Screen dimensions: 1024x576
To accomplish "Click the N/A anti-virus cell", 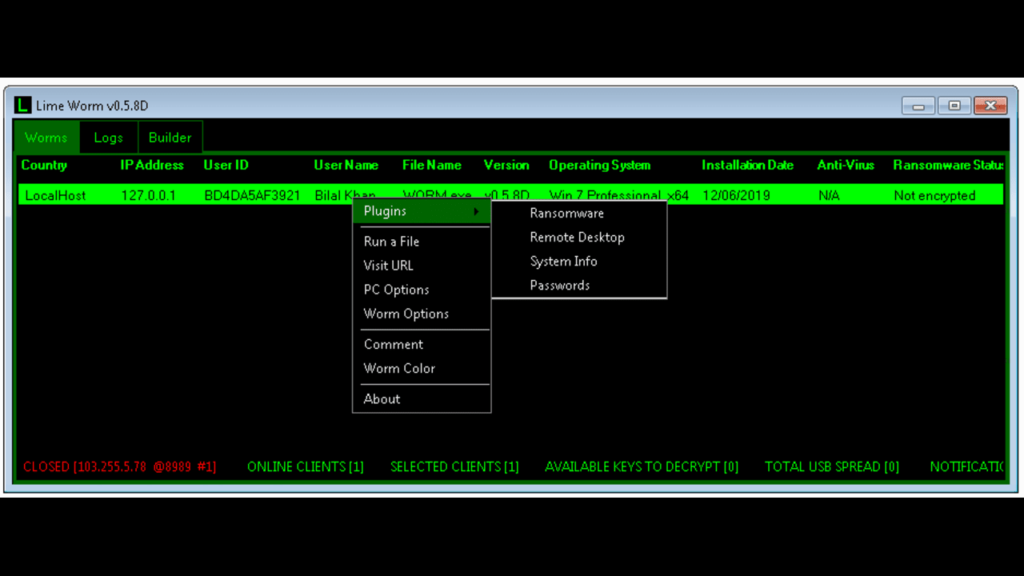I will (829, 195).
